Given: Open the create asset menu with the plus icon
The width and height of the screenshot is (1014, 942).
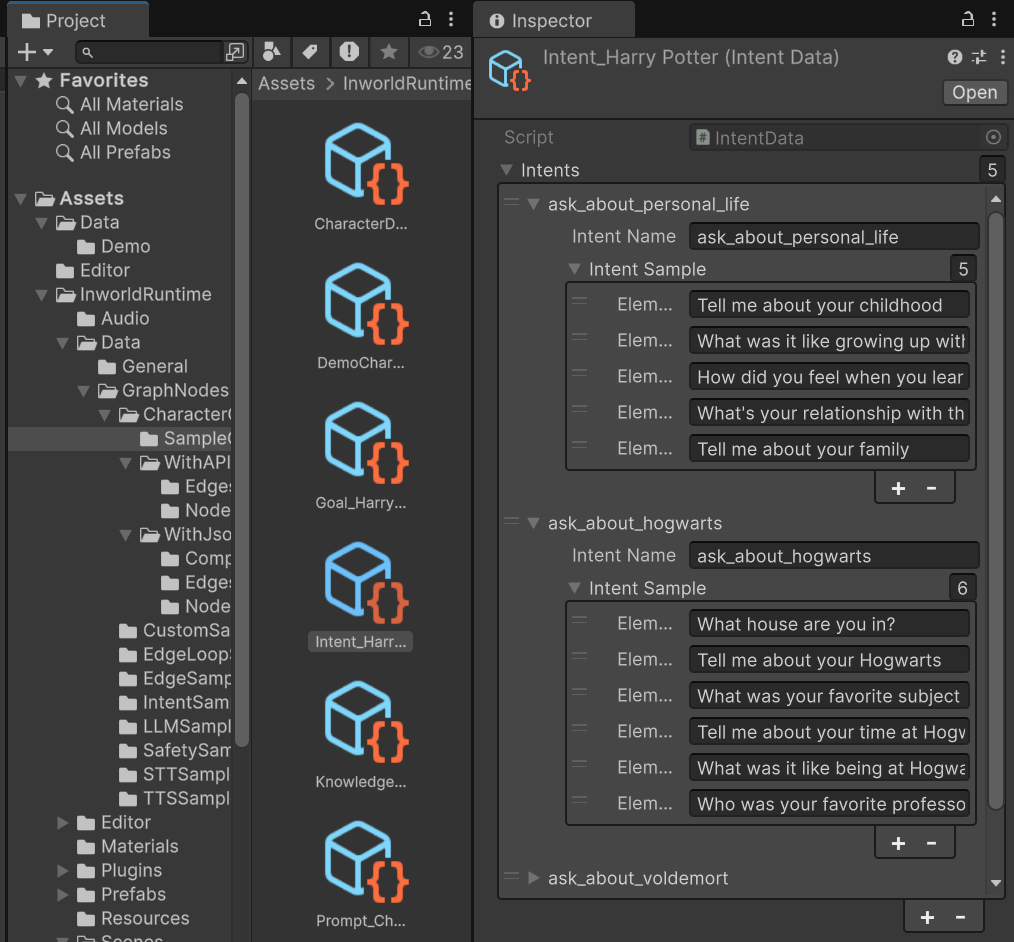Looking at the screenshot, I should 25,51.
